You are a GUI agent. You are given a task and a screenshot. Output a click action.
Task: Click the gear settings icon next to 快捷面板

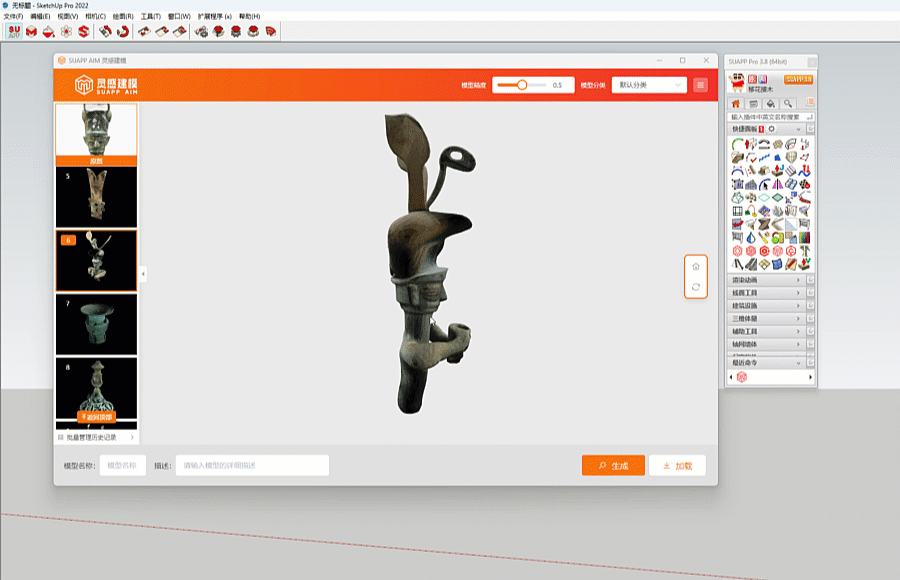[x=772, y=129]
